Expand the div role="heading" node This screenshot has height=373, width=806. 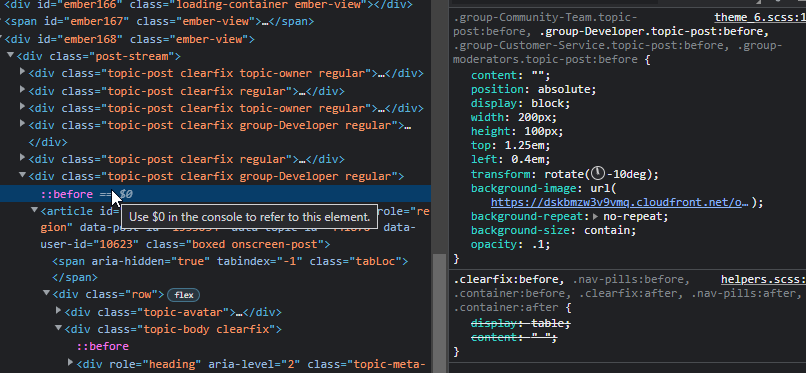click(x=71, y=363)
